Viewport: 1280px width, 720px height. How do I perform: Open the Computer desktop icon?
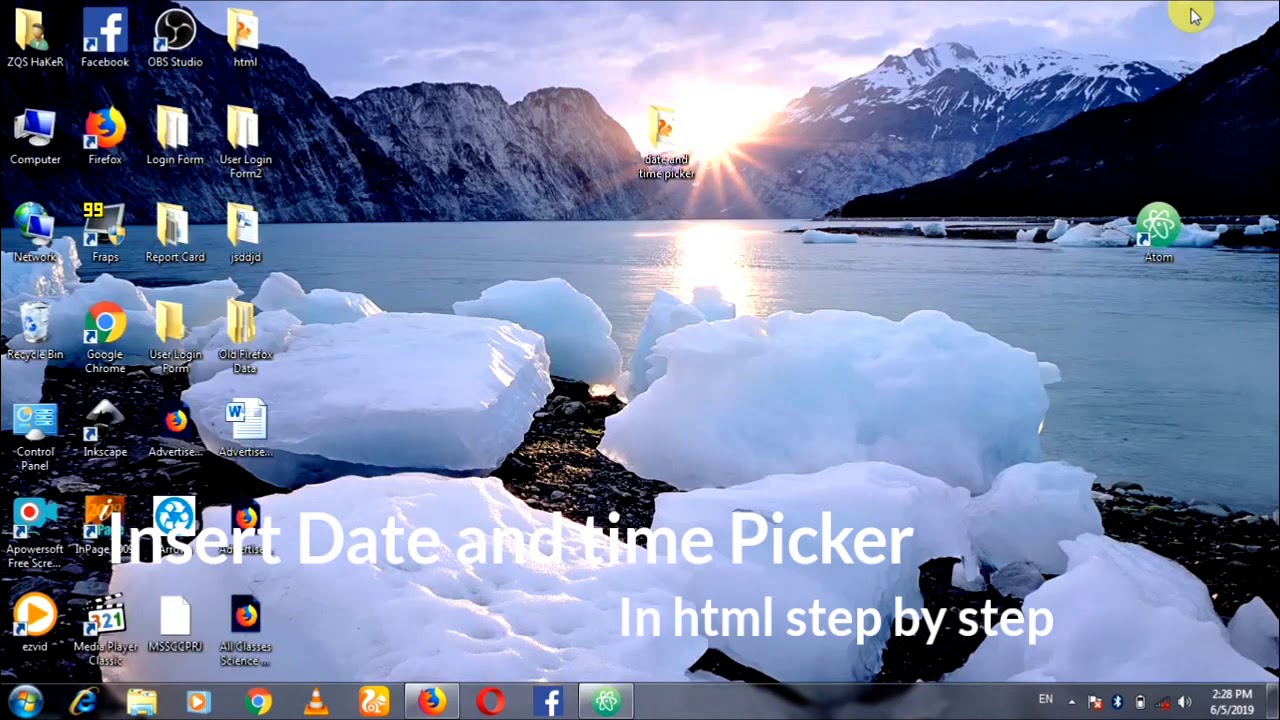[35, 136]
